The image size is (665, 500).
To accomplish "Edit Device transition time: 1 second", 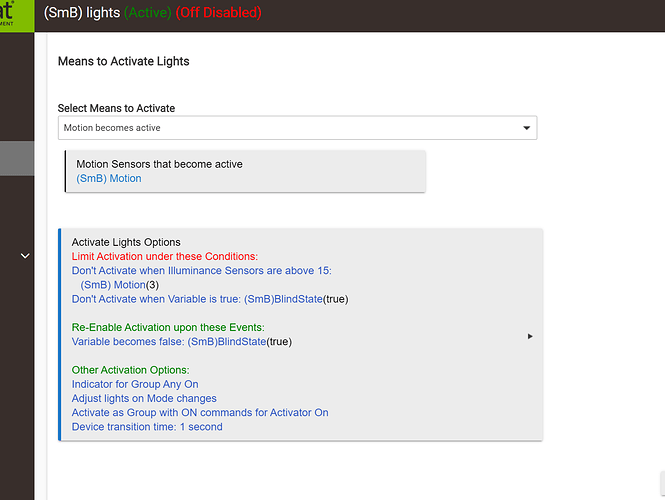I will (147, 426).
